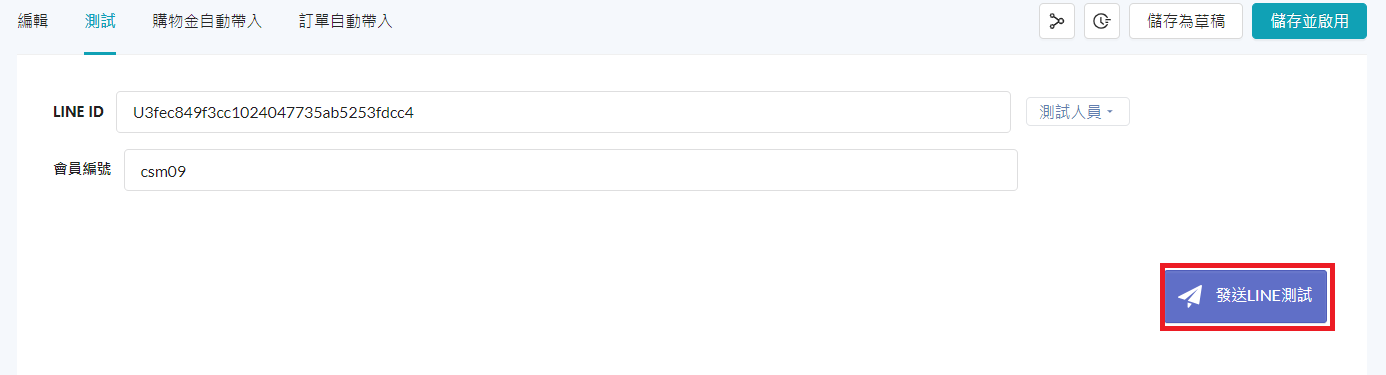Switch to the 編輯 tab
Viewport: 1386px width, 375px height.
click(33, 21)
